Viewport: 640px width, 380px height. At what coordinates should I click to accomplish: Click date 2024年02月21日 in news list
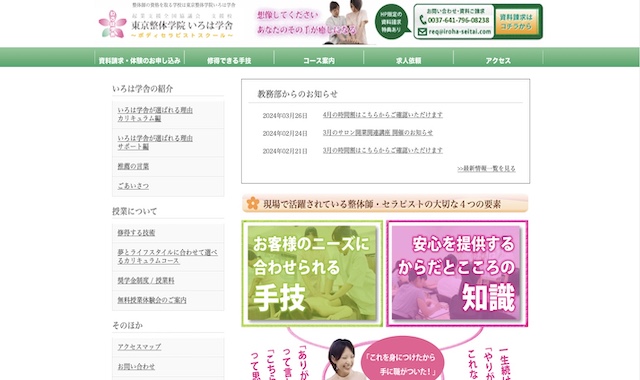point(285,151)
